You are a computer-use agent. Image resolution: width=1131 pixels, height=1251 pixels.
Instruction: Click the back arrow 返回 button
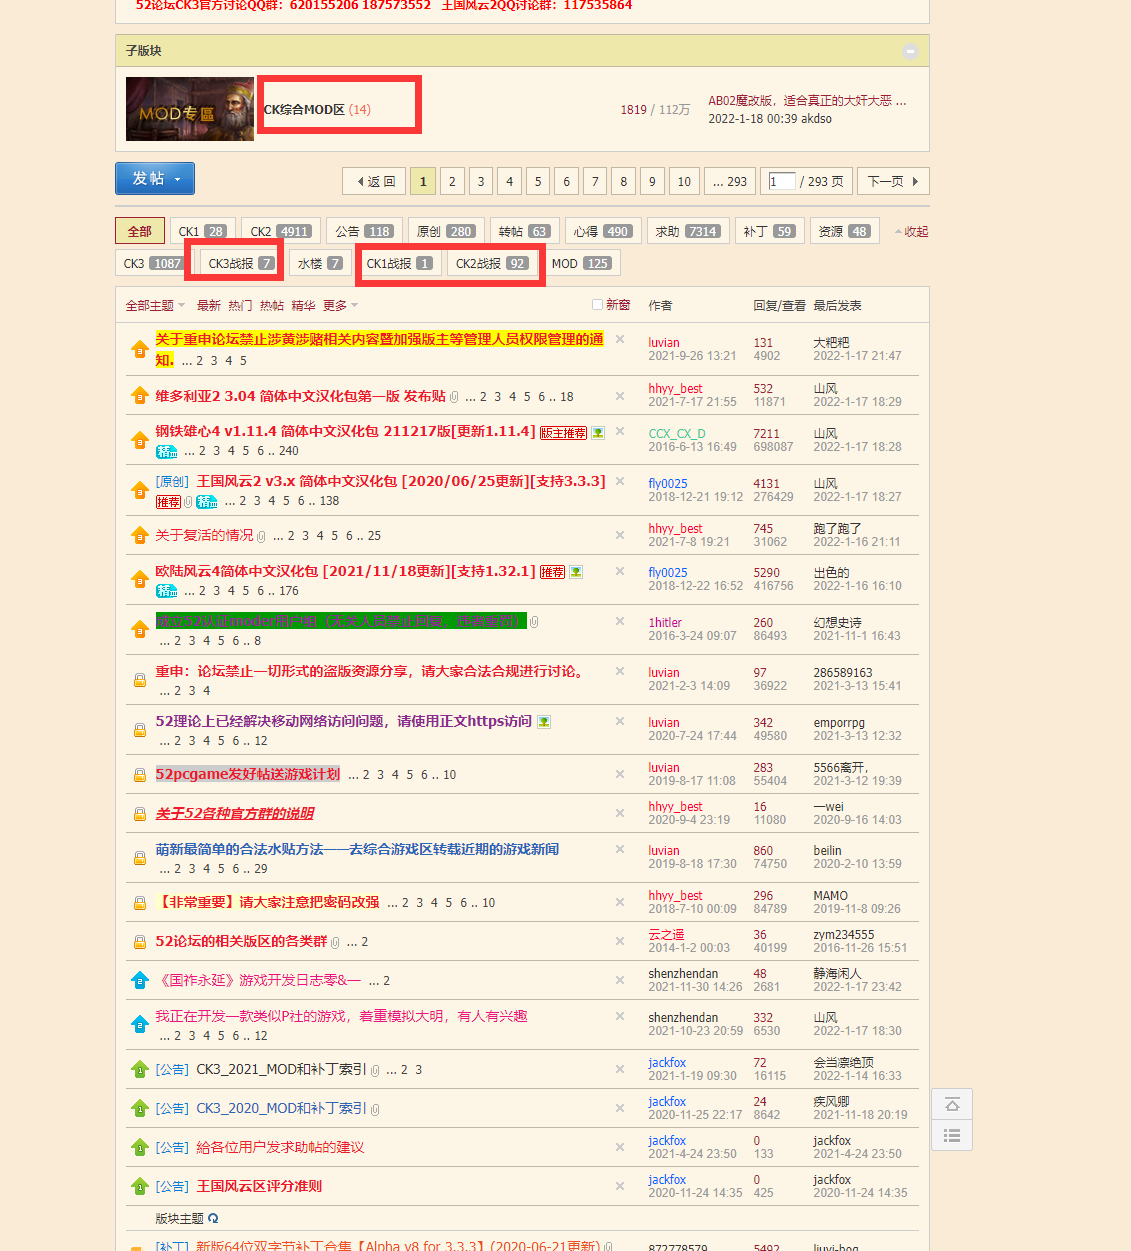tap(375, 181)
